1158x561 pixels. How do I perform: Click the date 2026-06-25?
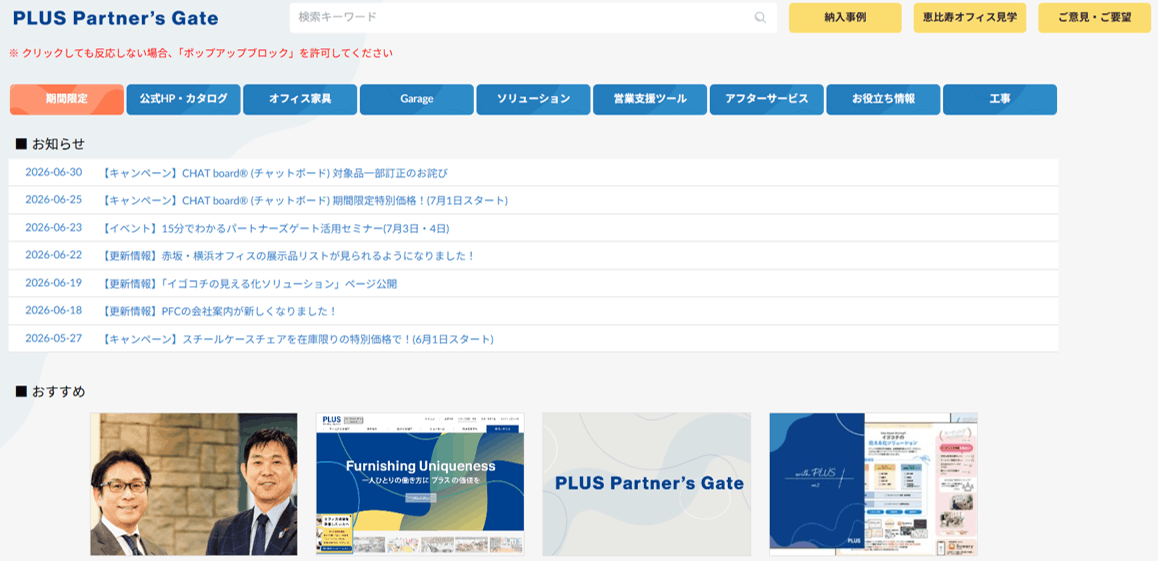tap(53, 199)
